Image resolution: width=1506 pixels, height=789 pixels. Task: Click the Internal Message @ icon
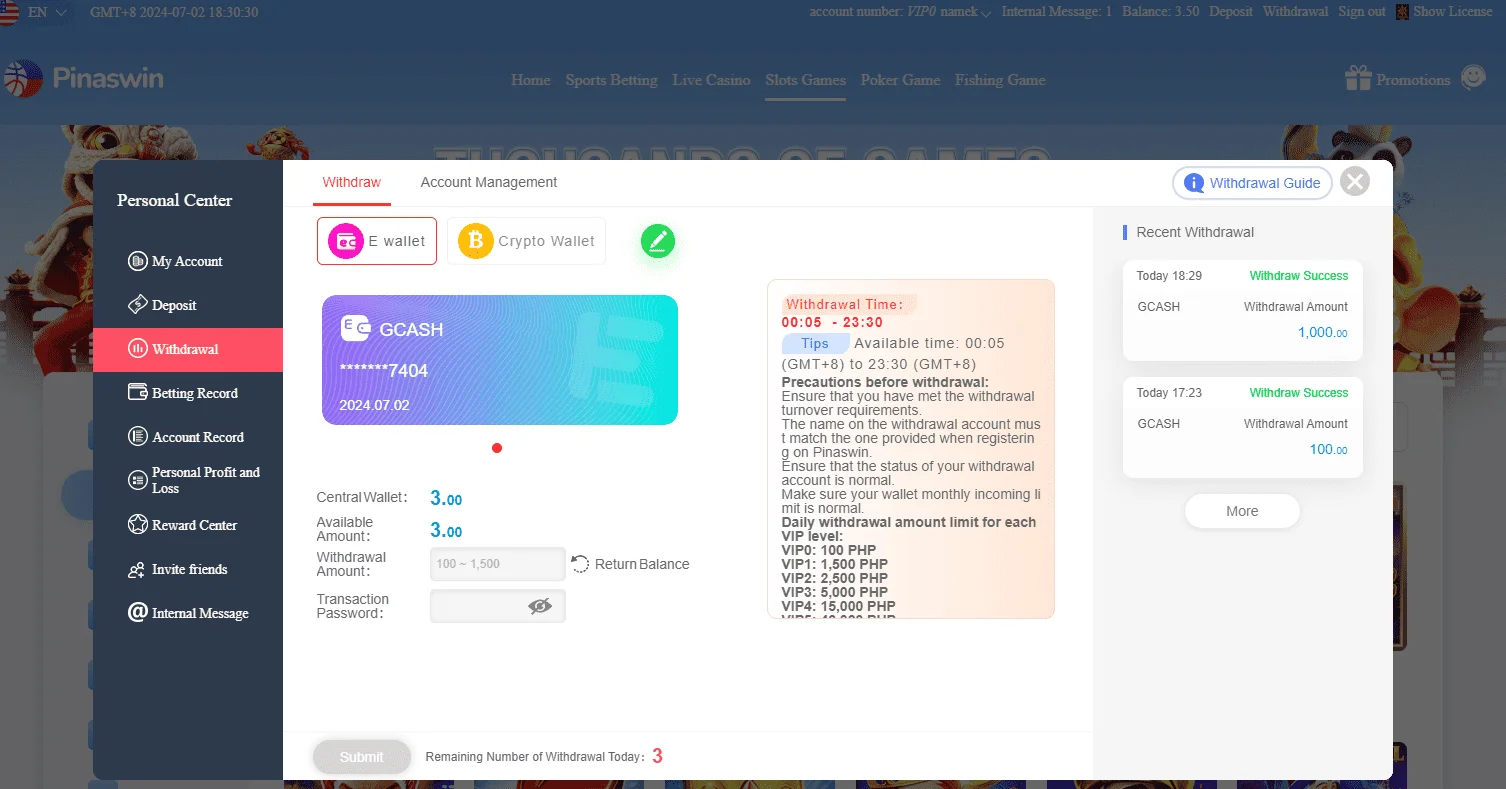pos(138,613)
